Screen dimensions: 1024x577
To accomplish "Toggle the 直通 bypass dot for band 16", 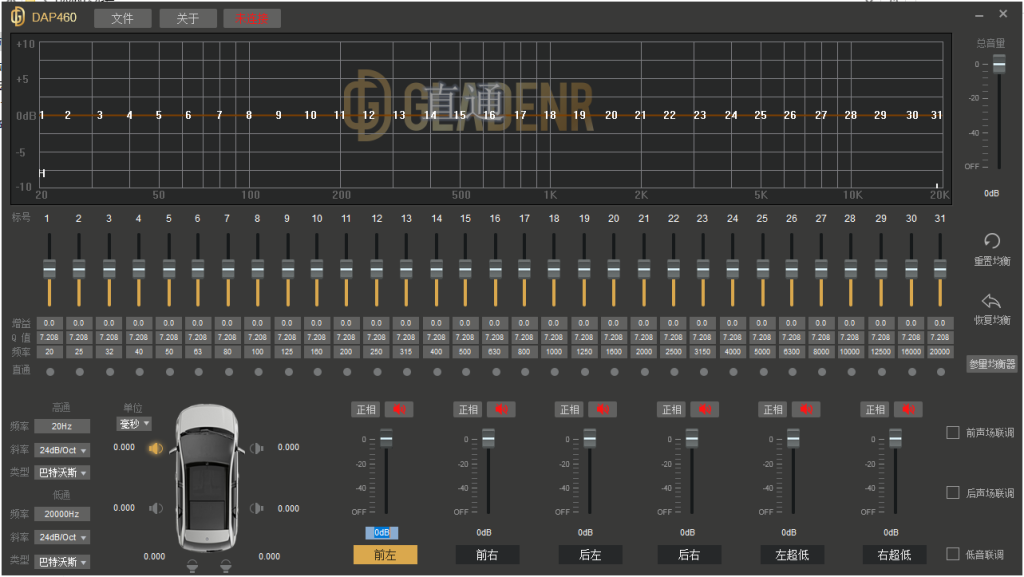I will [496, 371].
